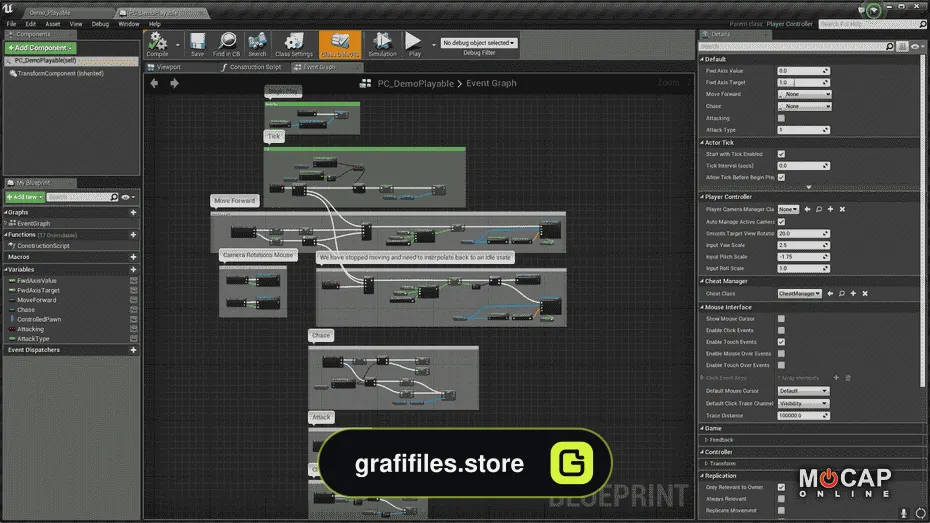The width and height of the screenshot is (930, 523).
Task: Click the Trace Distance value field
Action: 803,416
